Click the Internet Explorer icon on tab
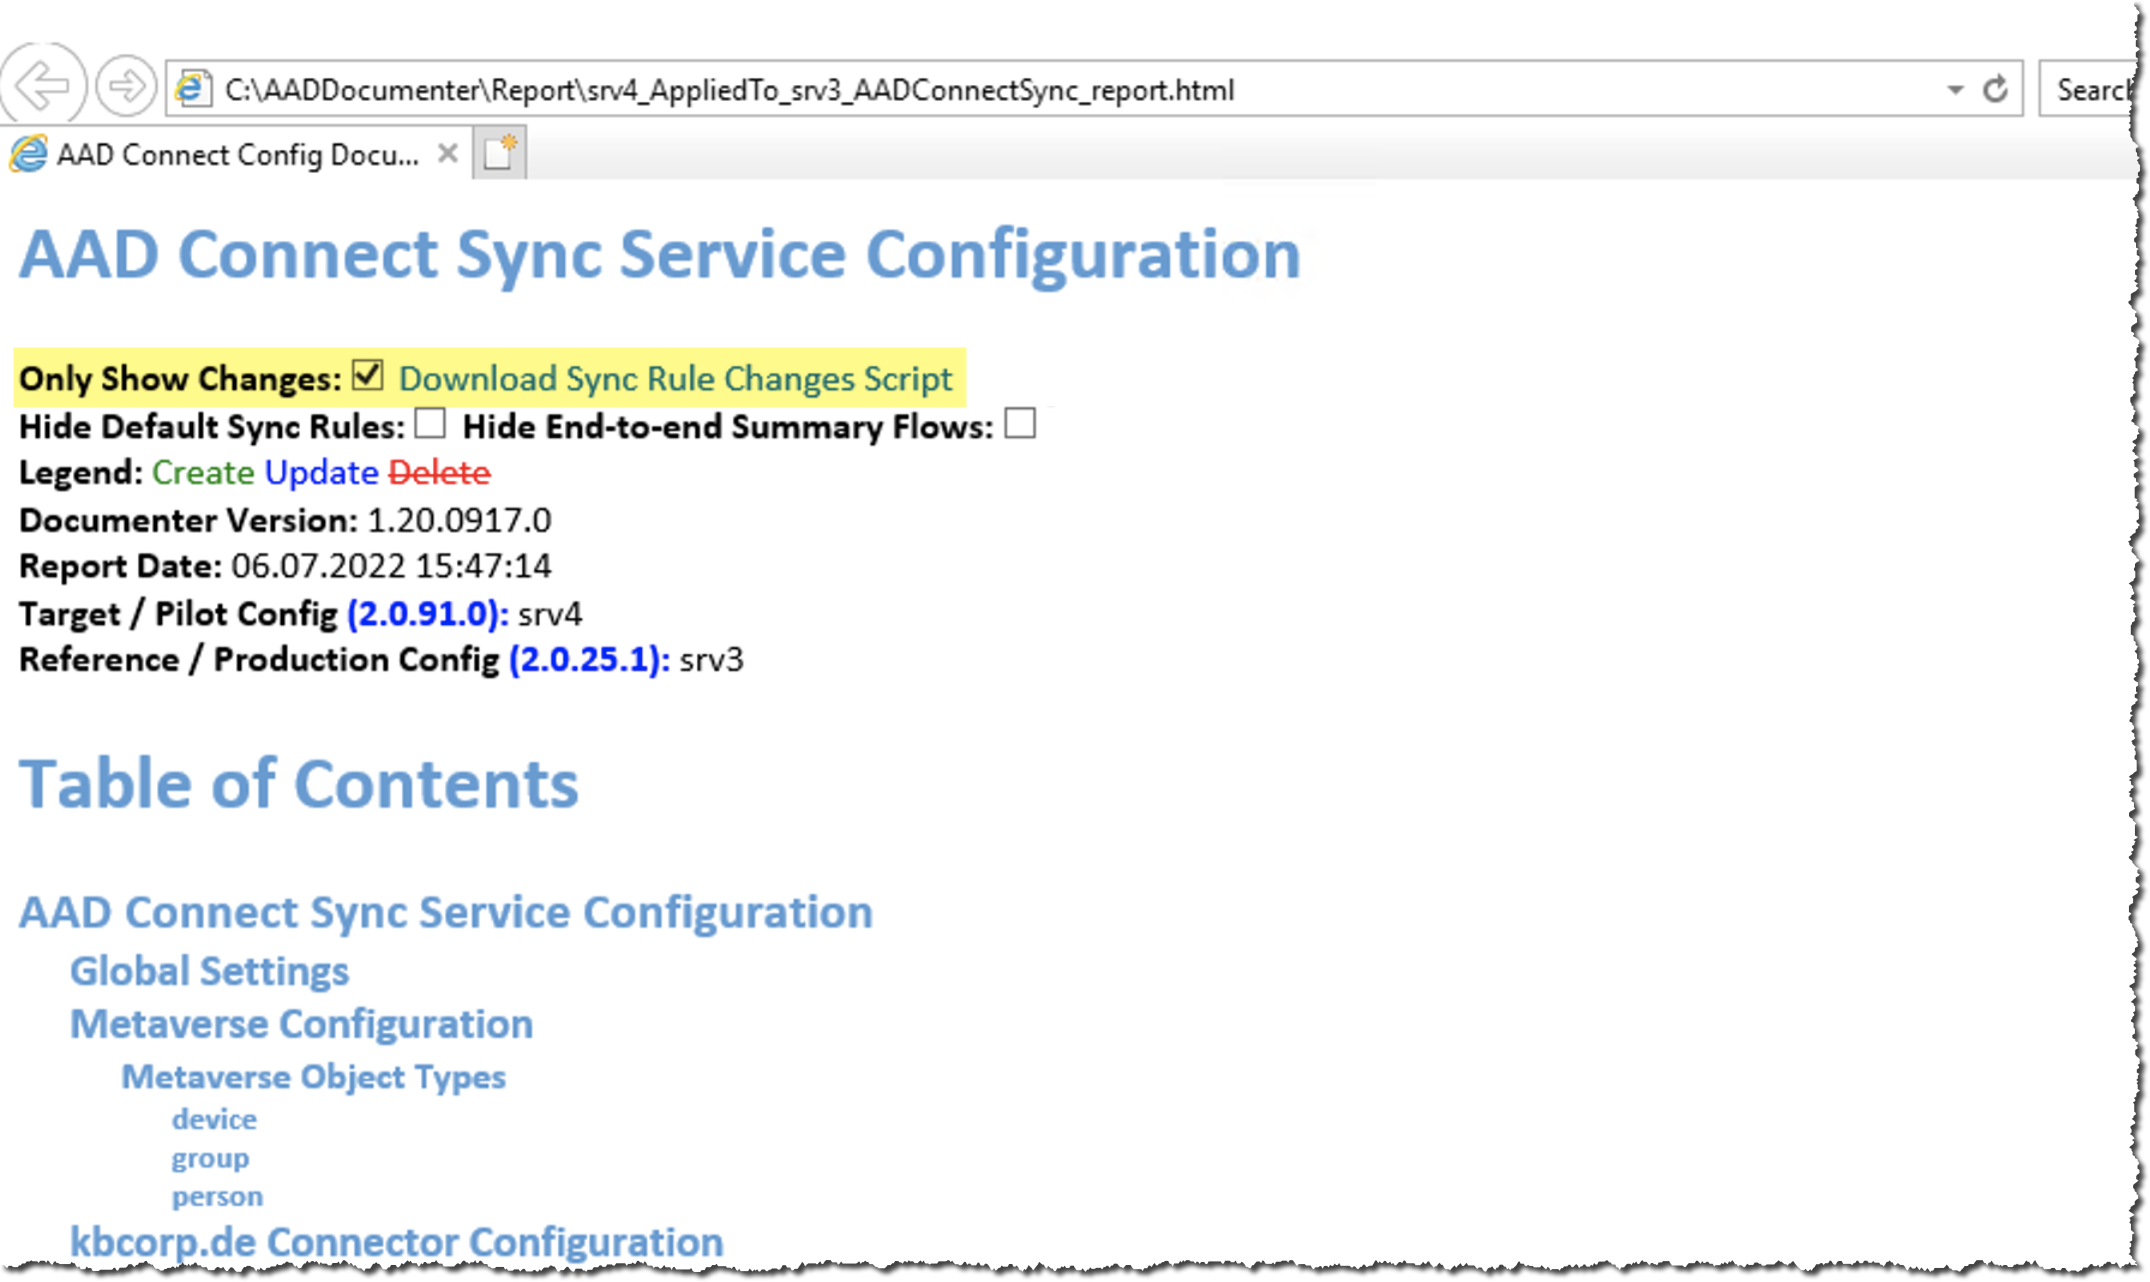This screenshot has height=1282, width=2150. tap(28, 154)
